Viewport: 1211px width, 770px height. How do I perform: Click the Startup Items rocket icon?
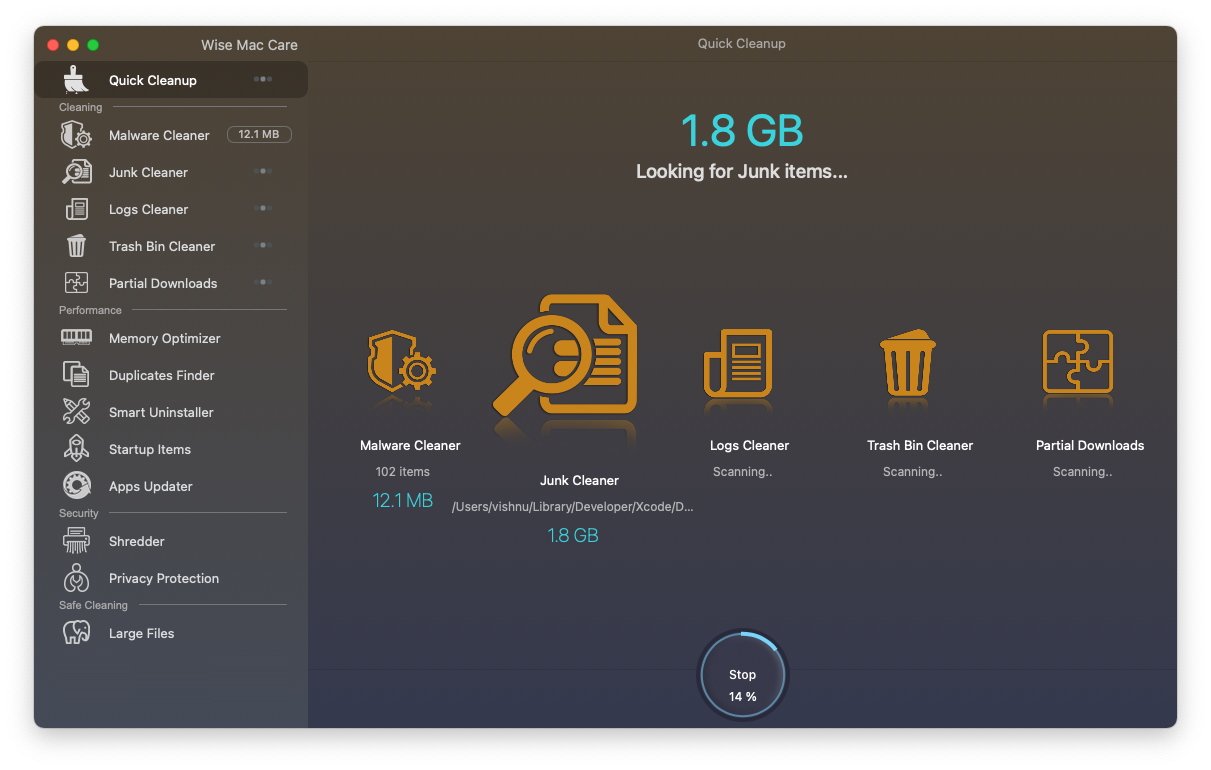(76, 449)
